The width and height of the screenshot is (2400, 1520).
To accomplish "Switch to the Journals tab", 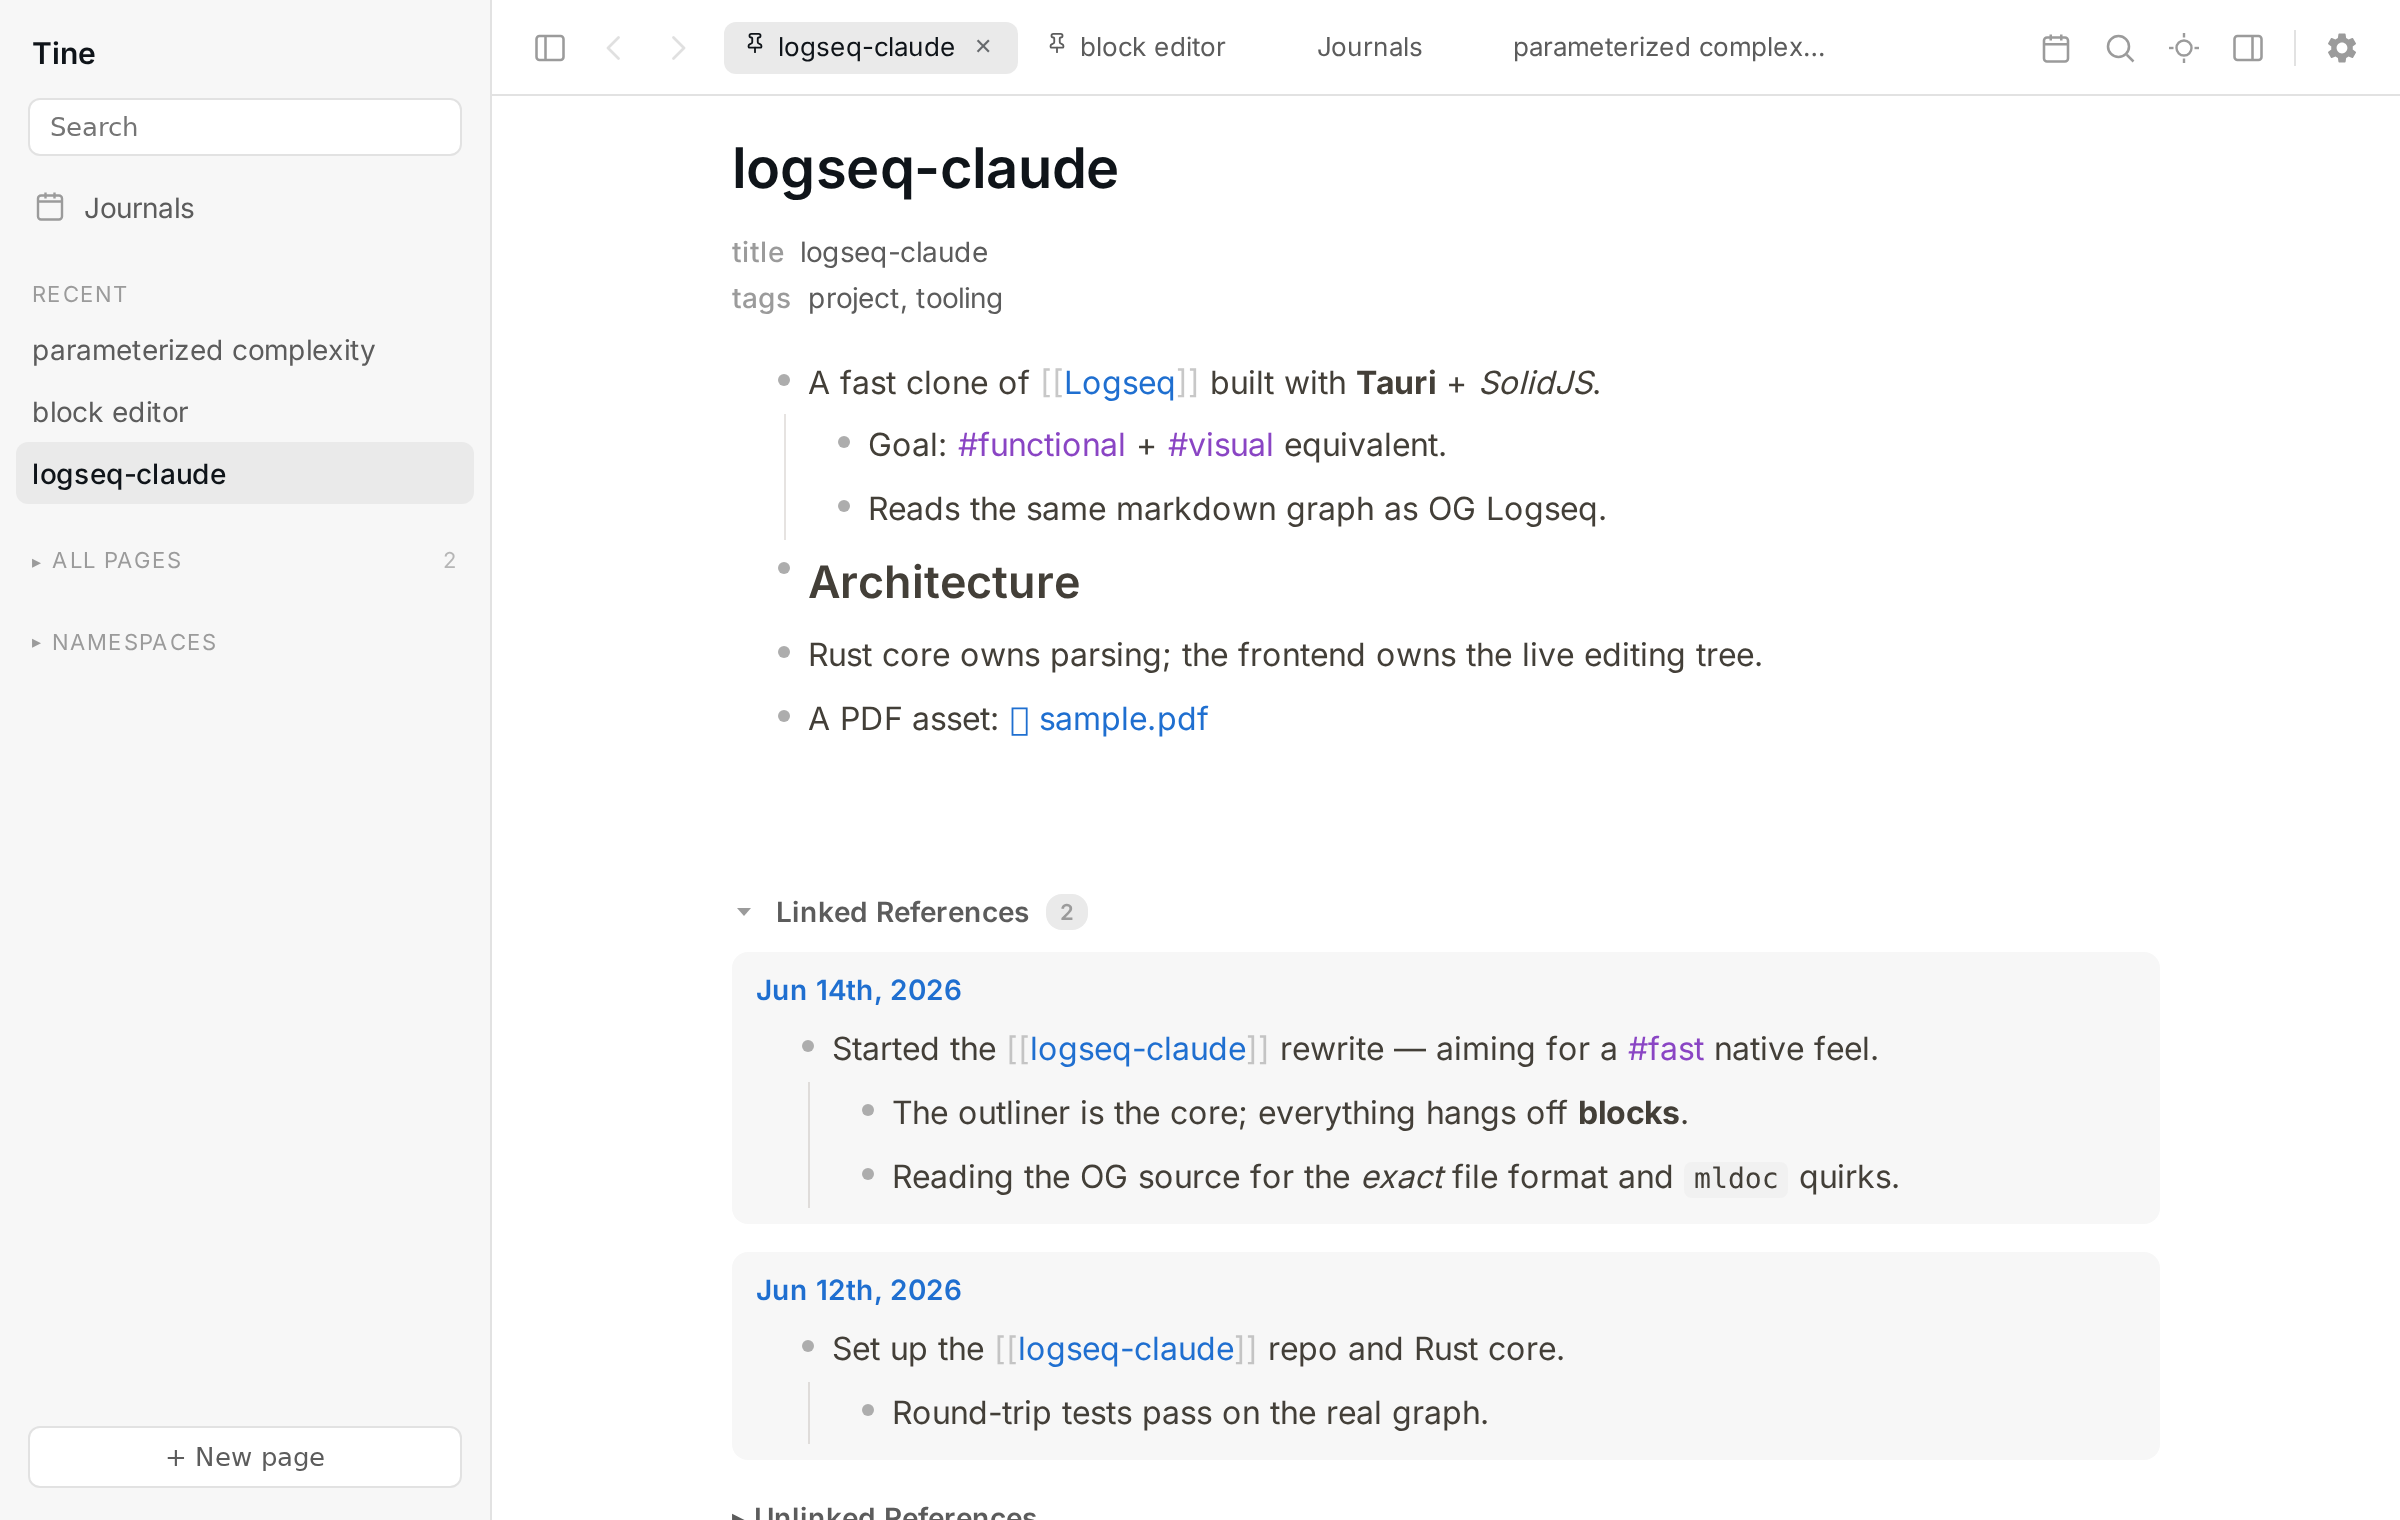I will click(x=1369, y=47).
